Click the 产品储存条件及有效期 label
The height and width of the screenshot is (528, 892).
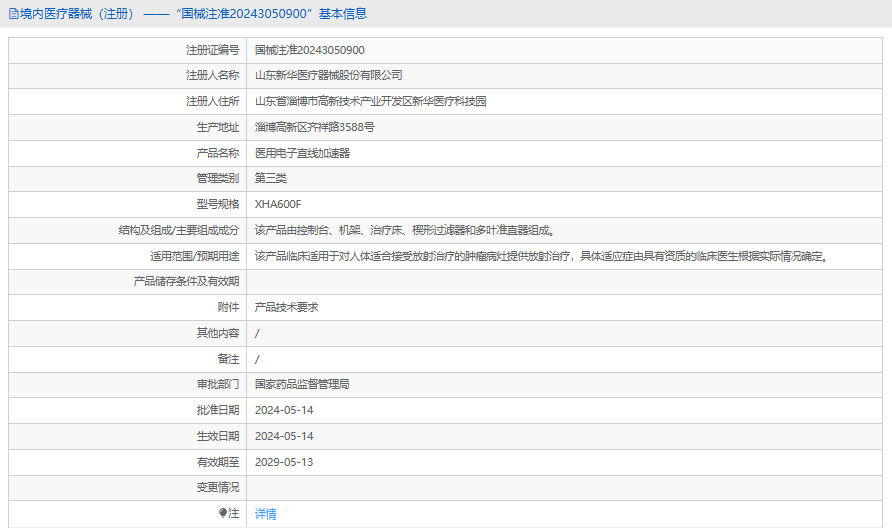[187, 281]
